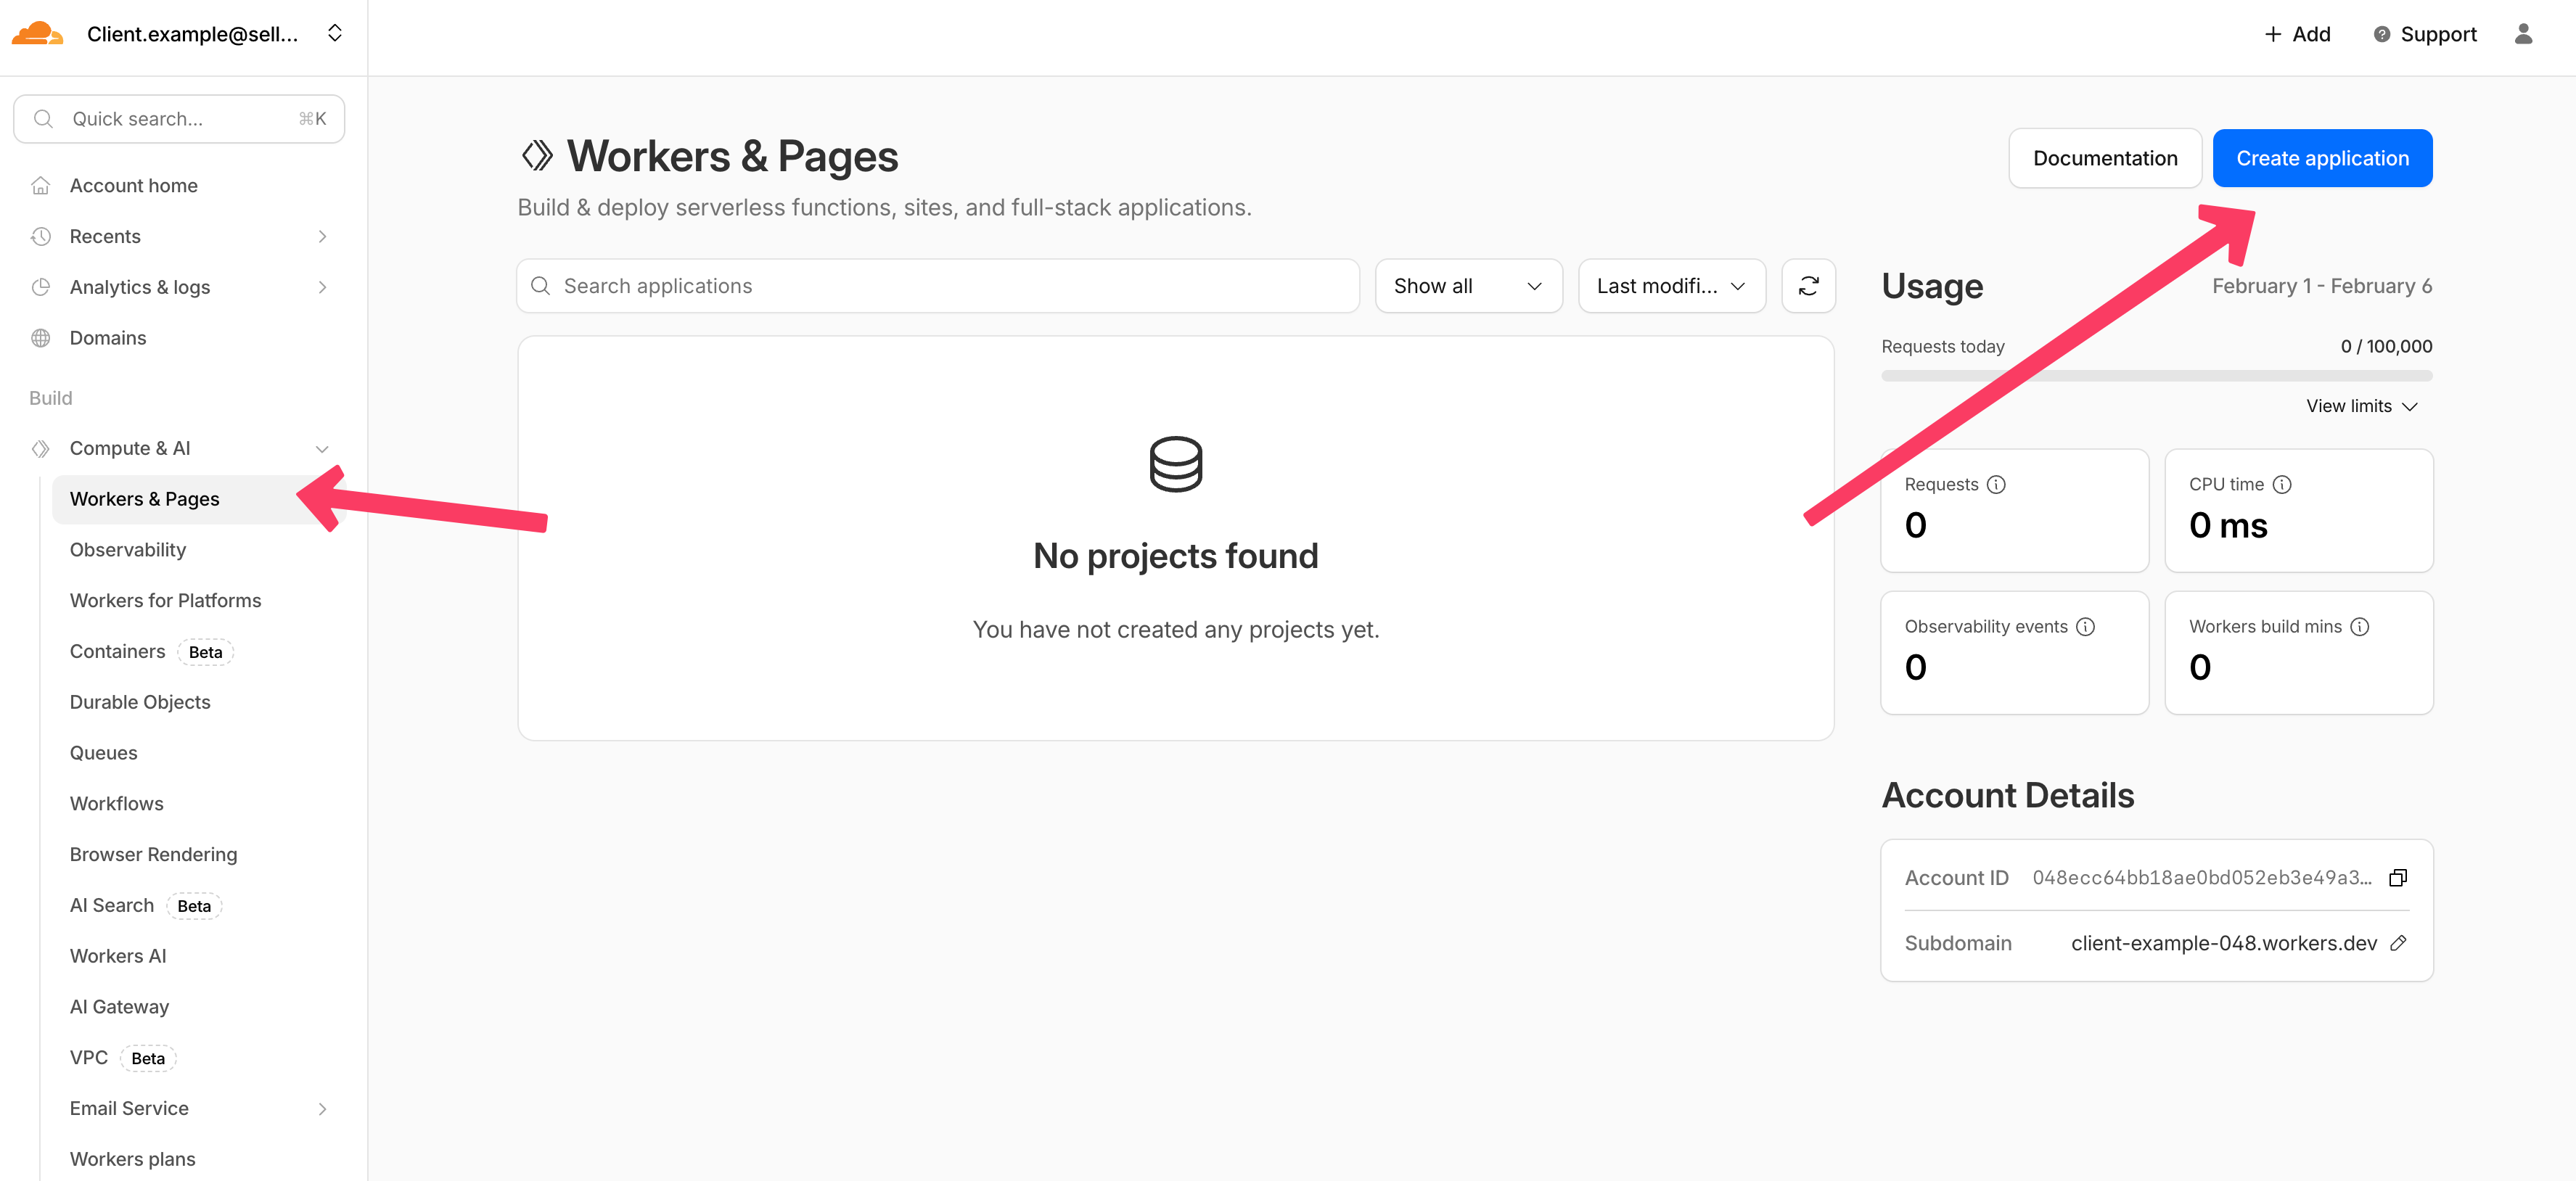Click the Cloudflare logo

point(37,34)
